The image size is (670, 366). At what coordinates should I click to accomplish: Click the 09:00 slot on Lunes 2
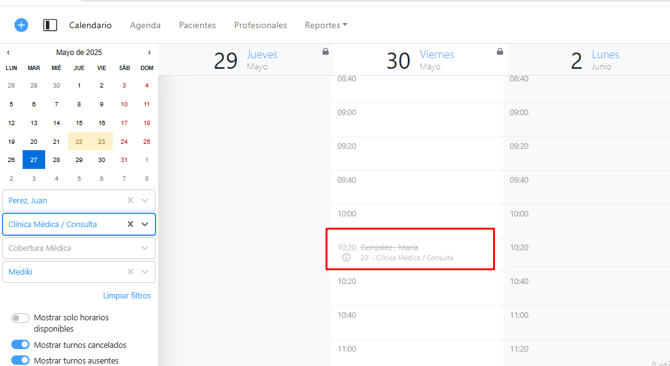586,120
